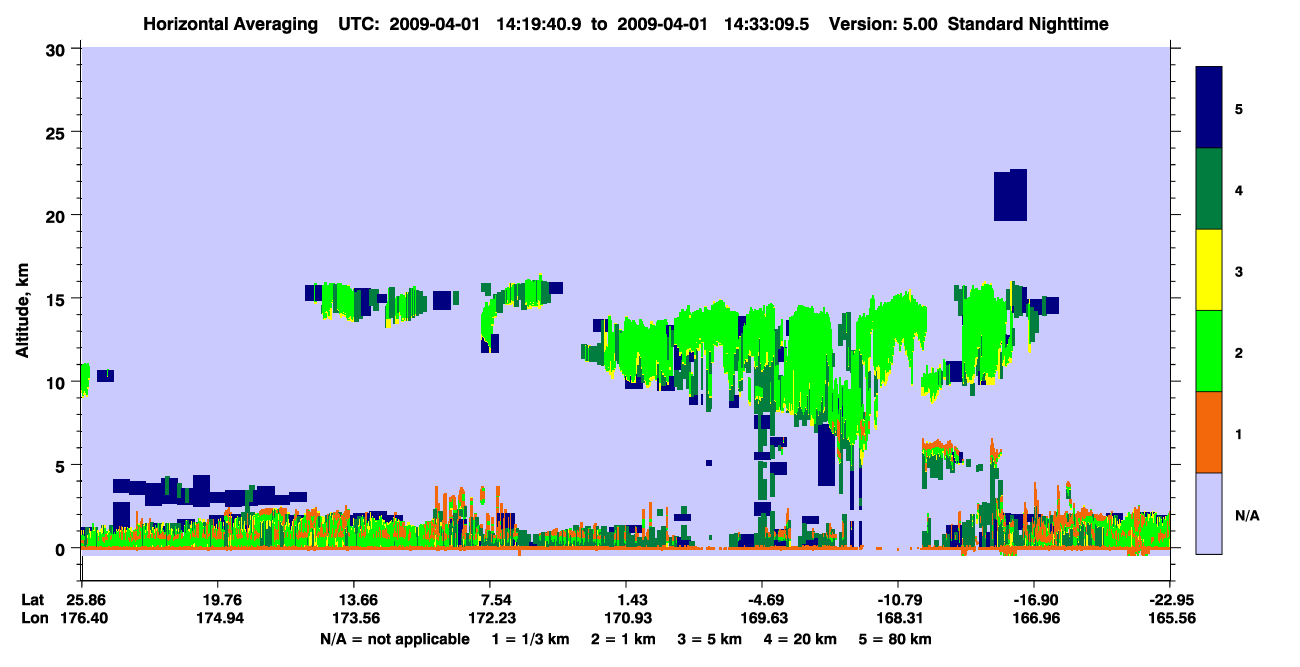Image resolution: width=1300 pixels, height=667 pixels.
Task: Click the colorbar label '5'
Action: tap(1239, 108)
